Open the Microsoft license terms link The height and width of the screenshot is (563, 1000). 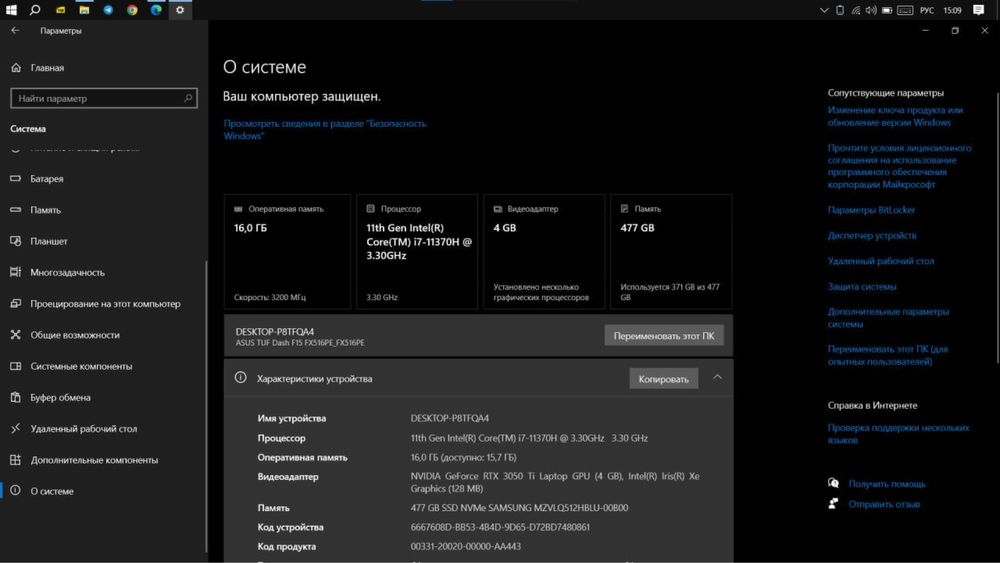[899, 166]
